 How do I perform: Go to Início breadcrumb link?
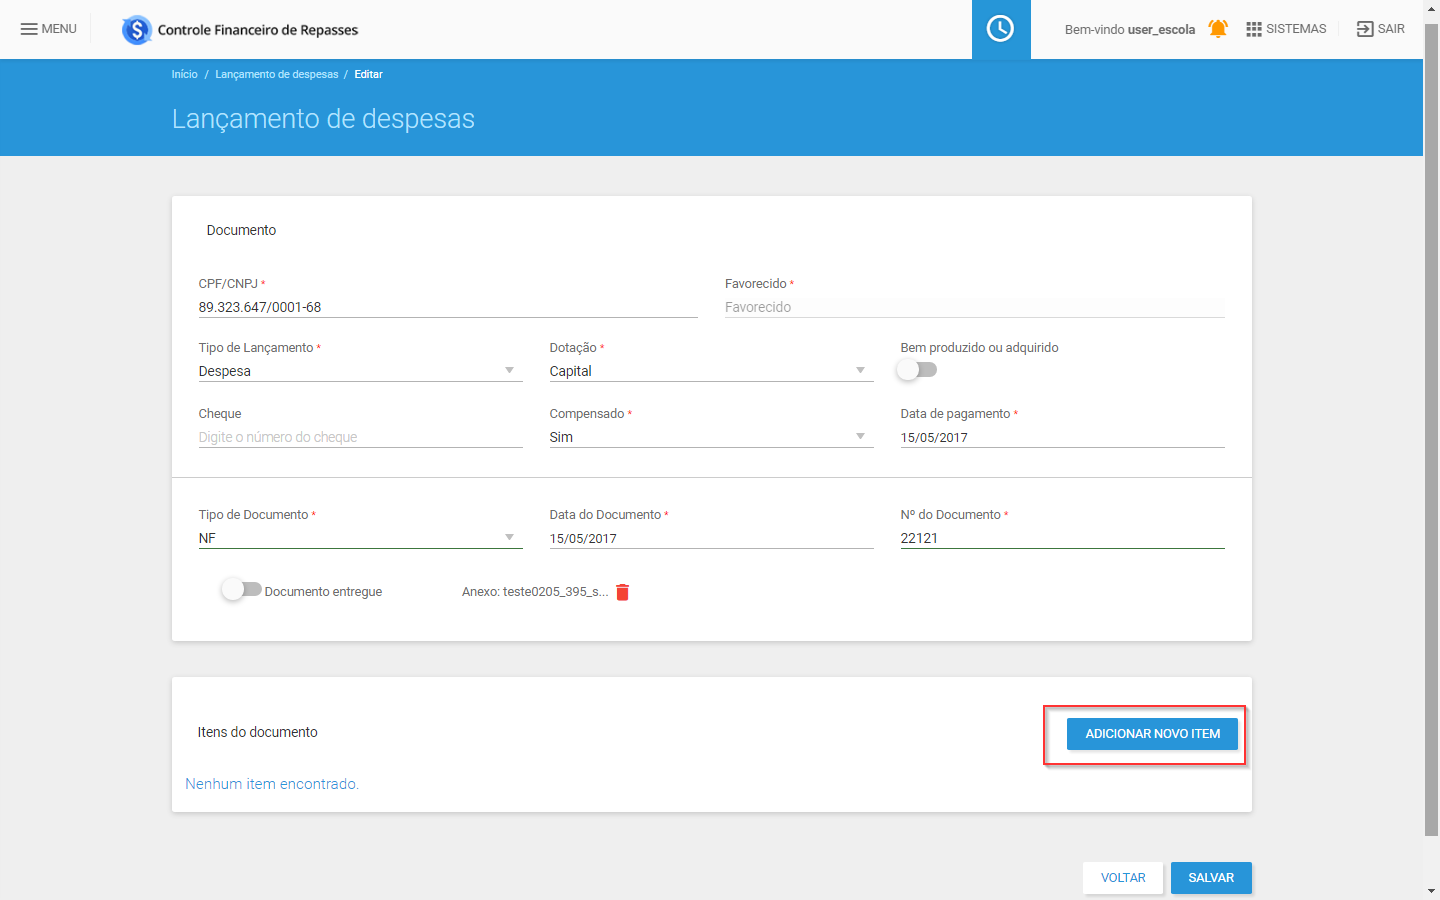184,74
